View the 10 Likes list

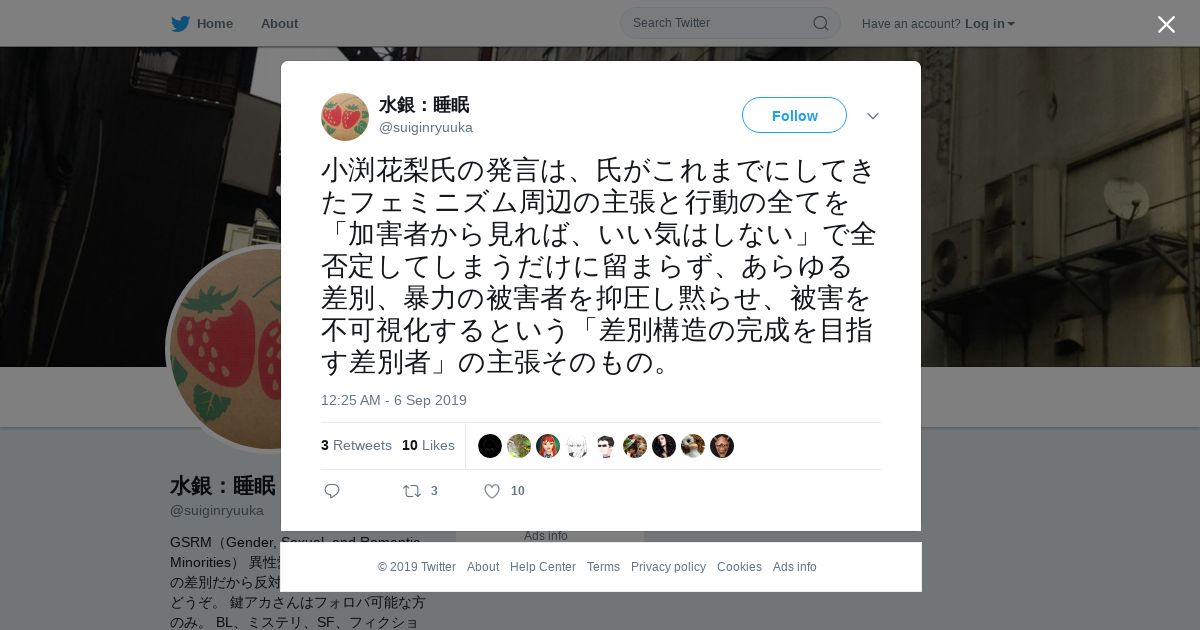click(428, 446)
